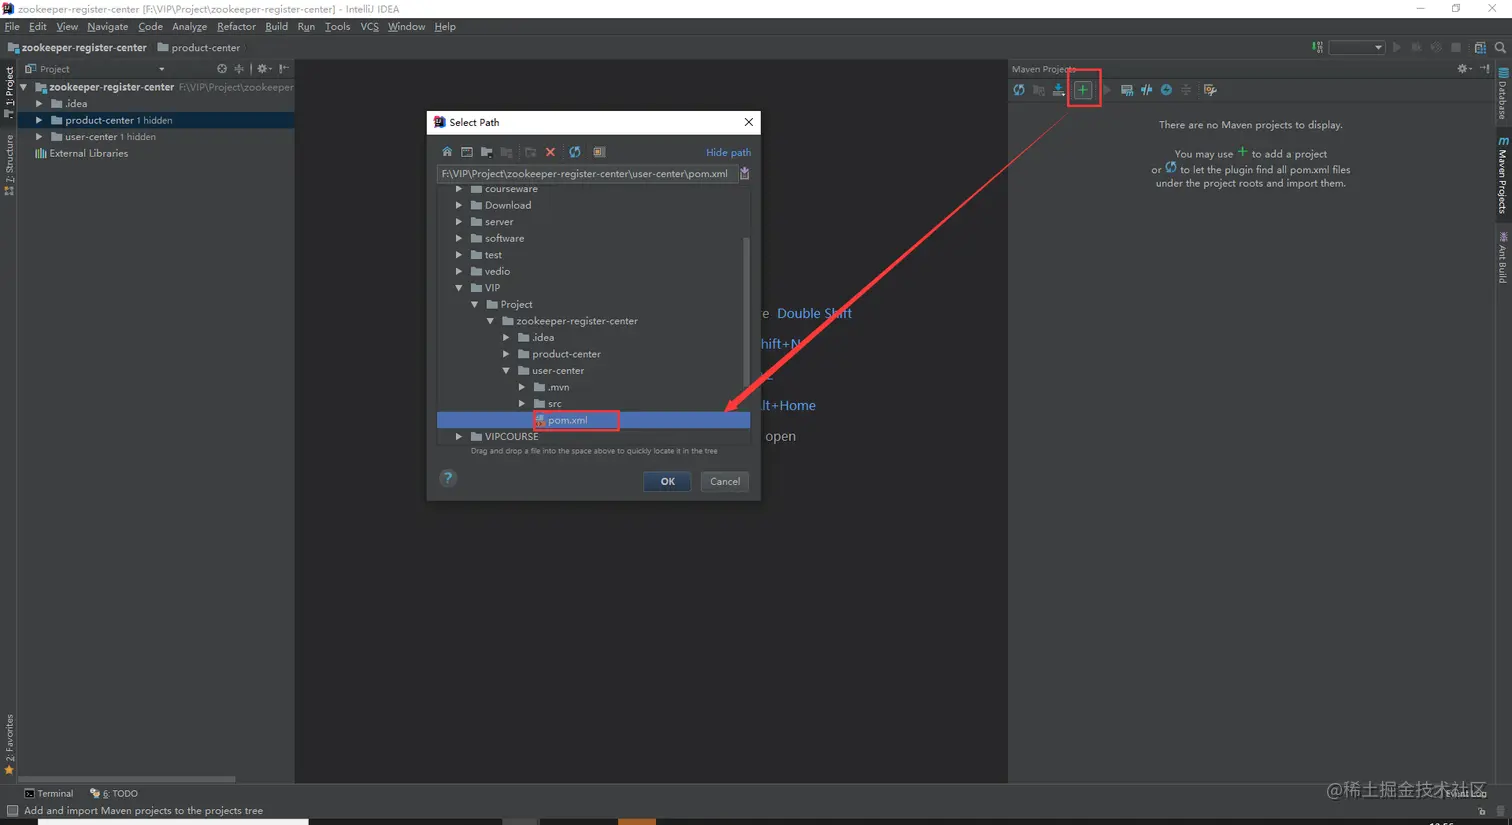Confirm with the OK button

pyautogui.click(x=667, y=482)
